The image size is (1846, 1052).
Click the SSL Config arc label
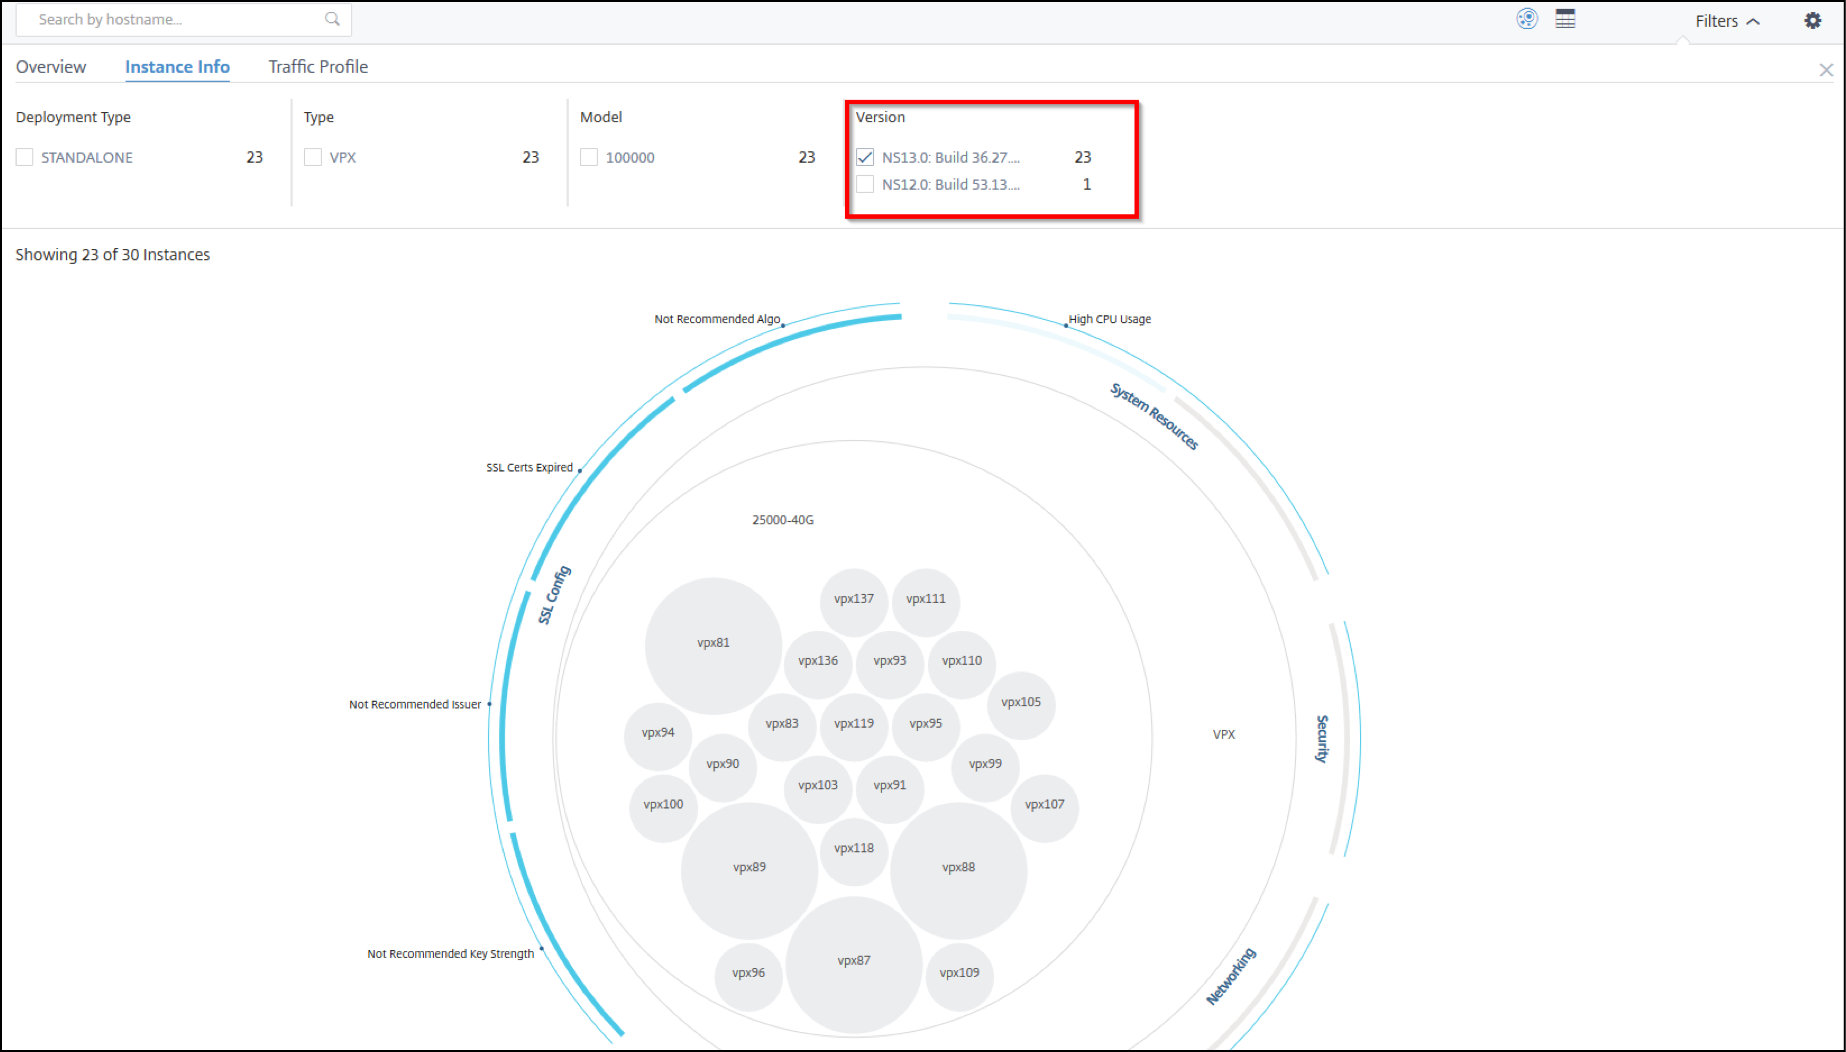coord(554,595)
